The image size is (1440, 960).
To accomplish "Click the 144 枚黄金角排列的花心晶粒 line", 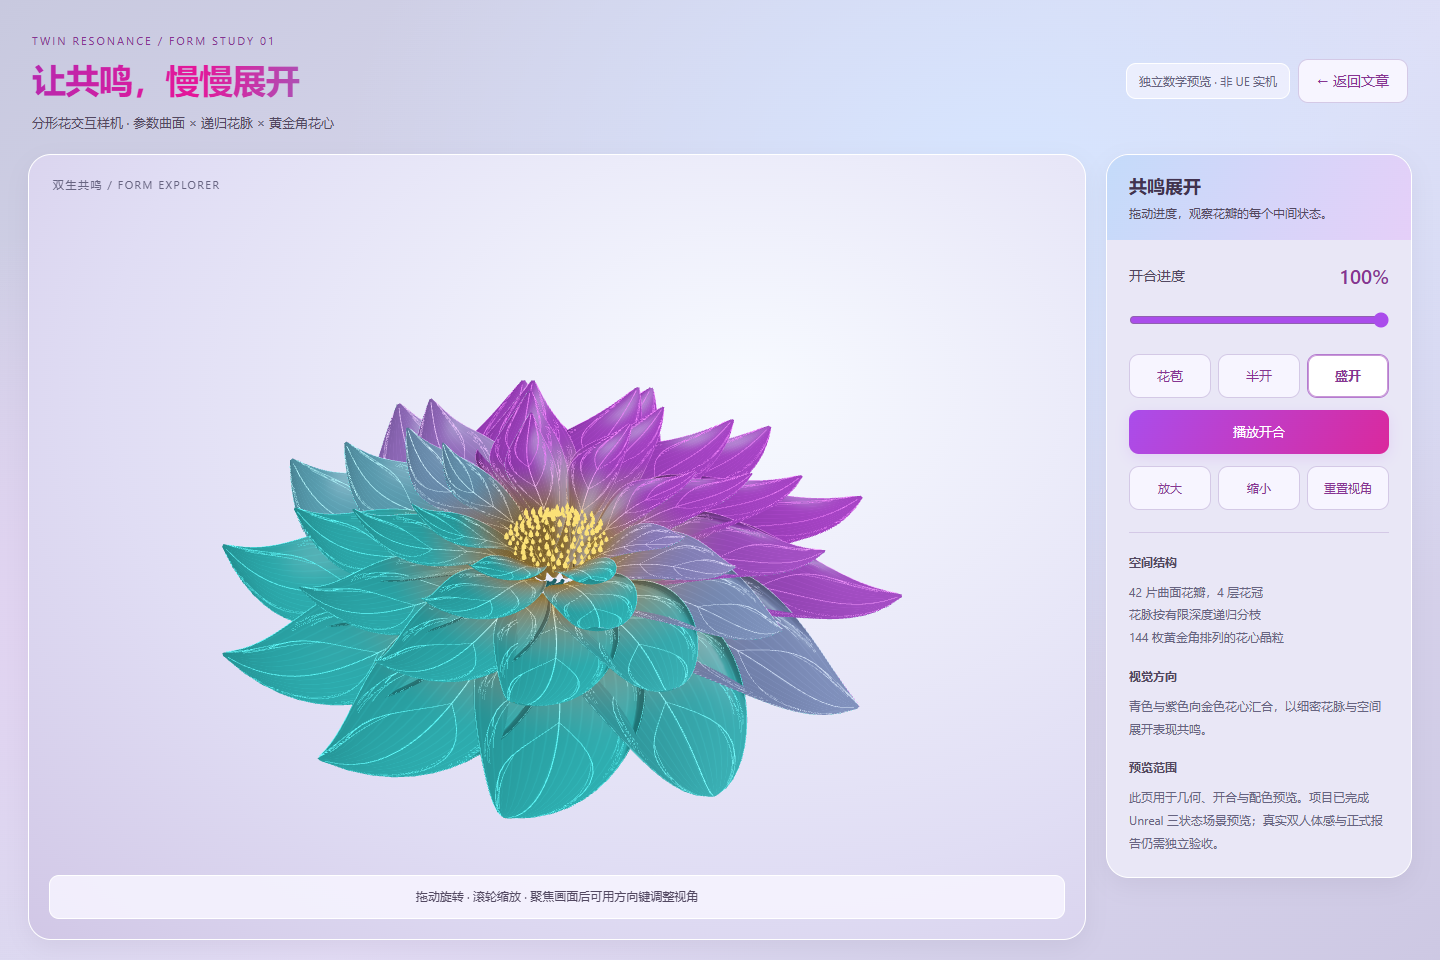I will point(1206,638).
